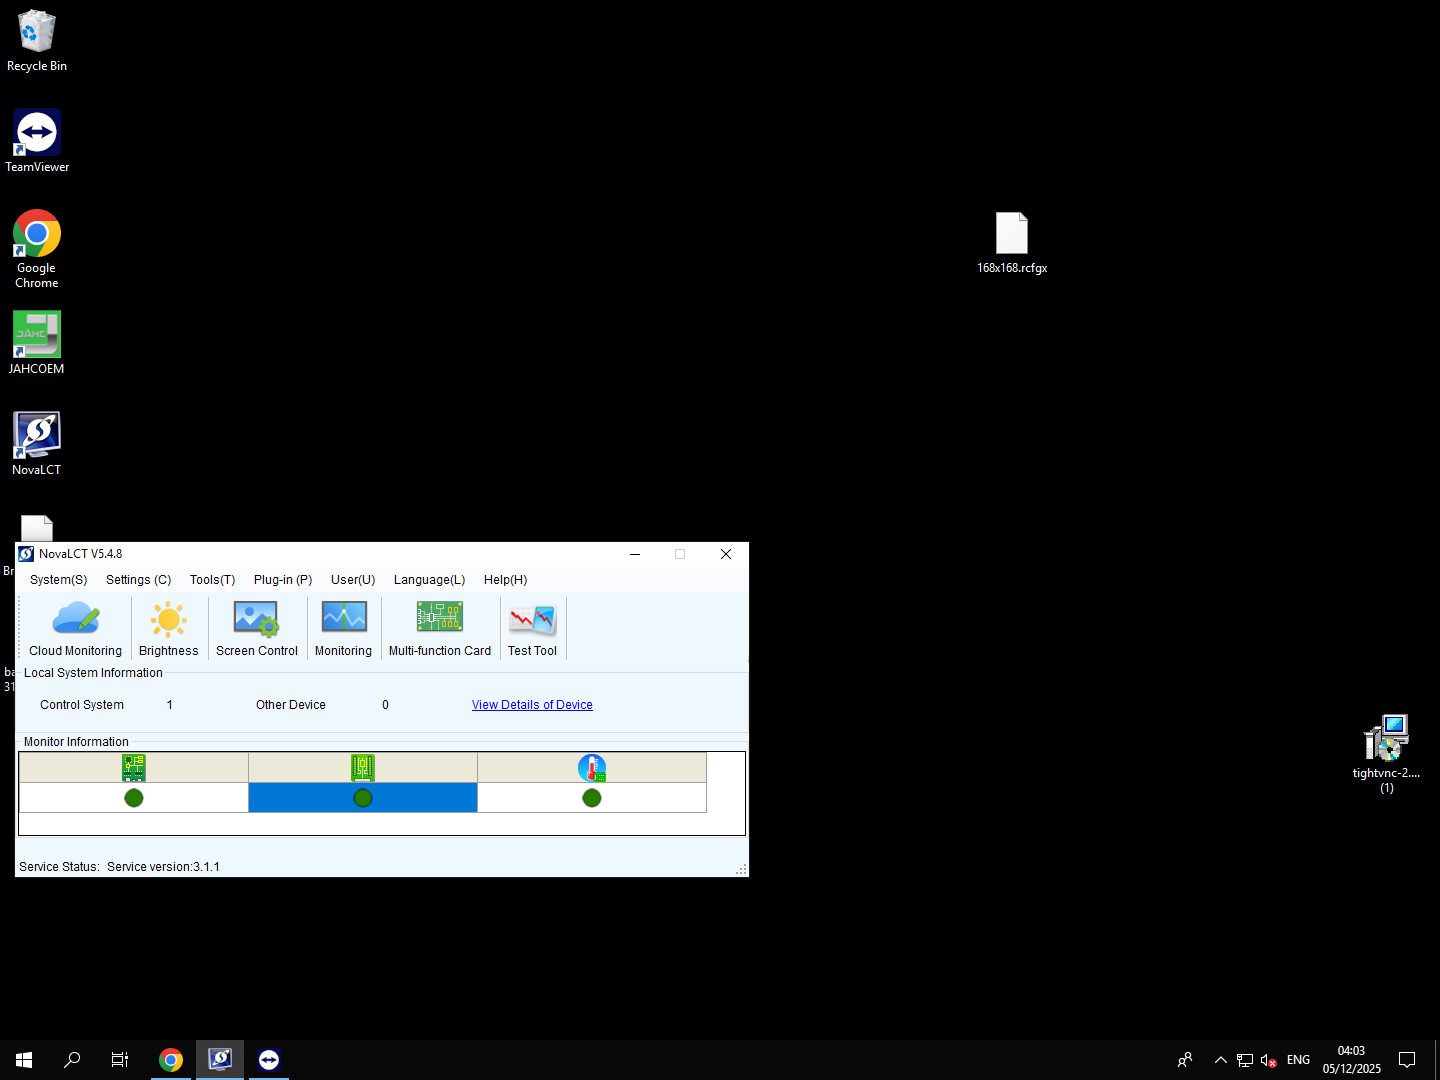Unmute the system volume
Image resolution: width=1440 pixels, height=1080 pixels.
1268,1059
